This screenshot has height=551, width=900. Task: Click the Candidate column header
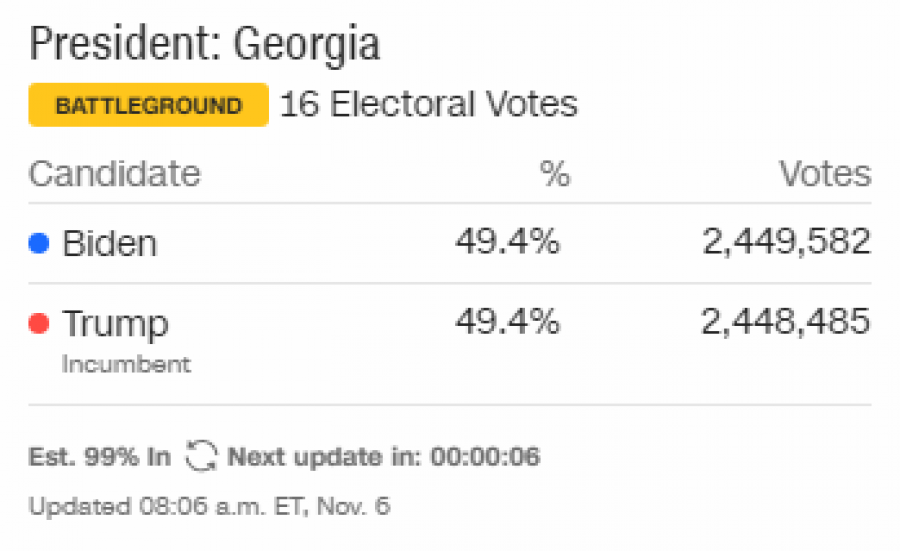115,173
